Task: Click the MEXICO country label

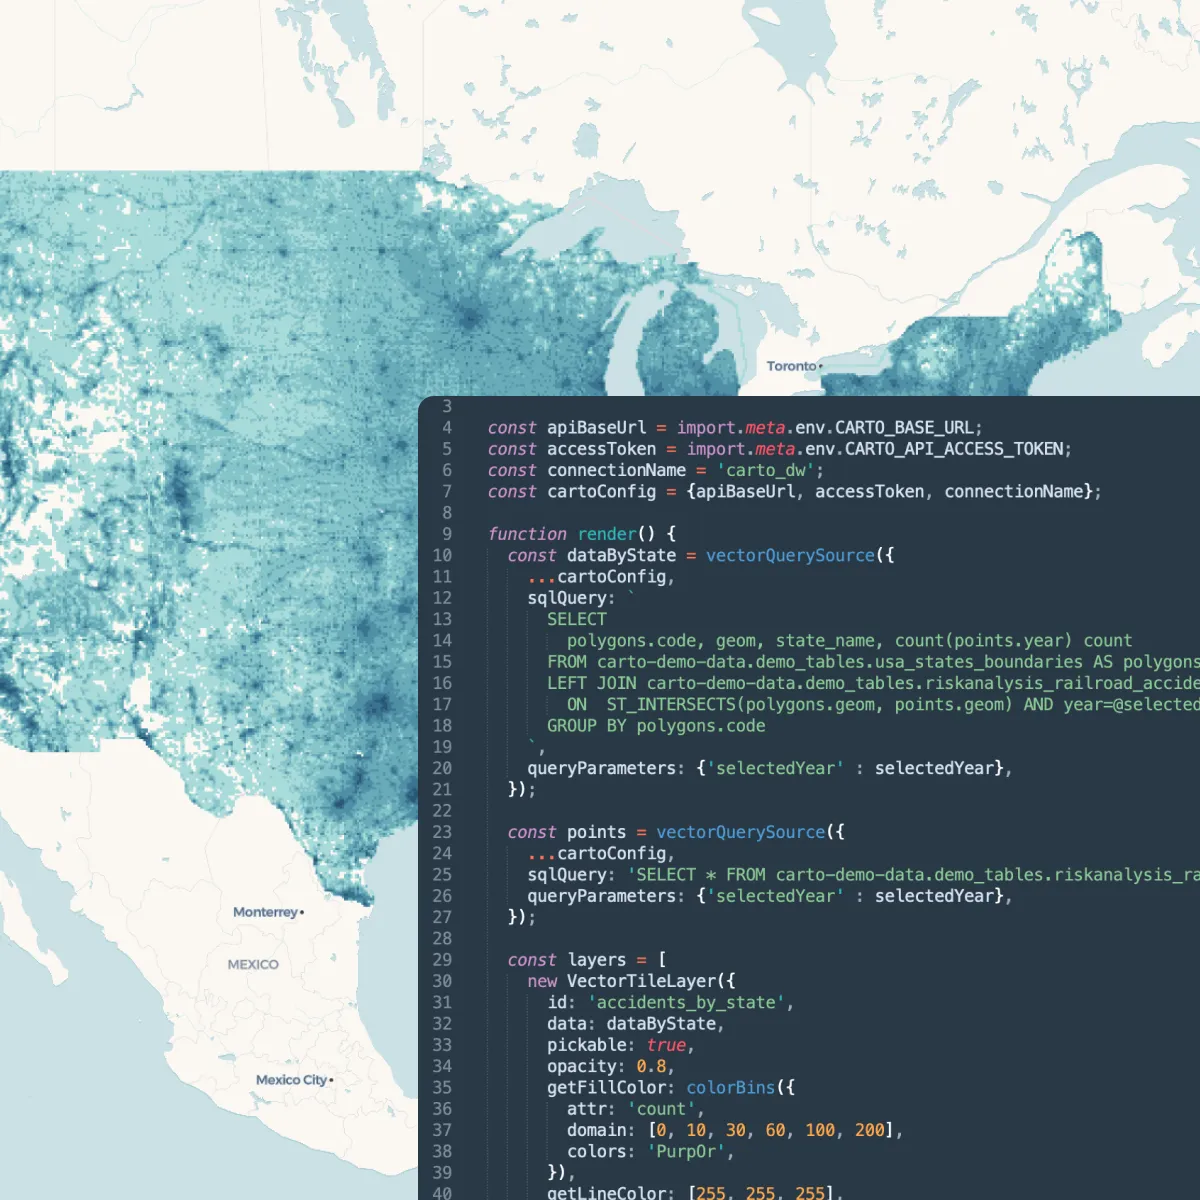Action: [252, 964]
